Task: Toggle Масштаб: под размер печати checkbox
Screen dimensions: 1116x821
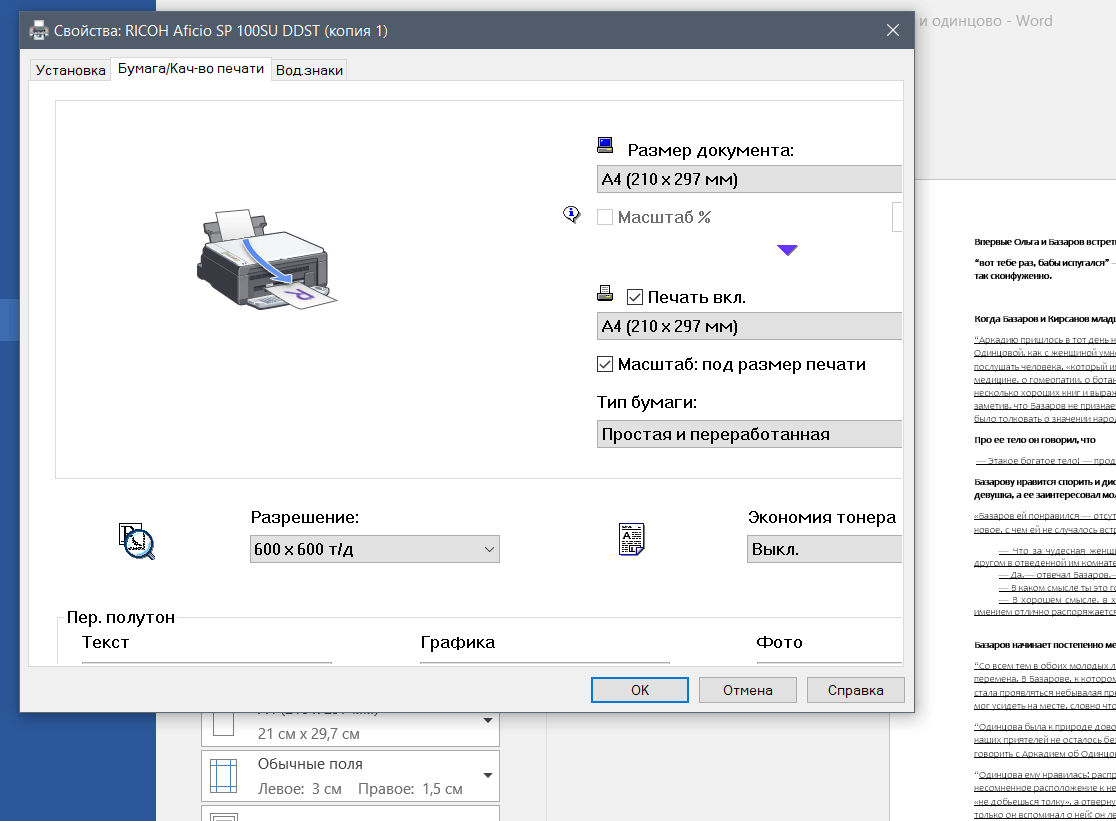Action: [x=604, y=364]
